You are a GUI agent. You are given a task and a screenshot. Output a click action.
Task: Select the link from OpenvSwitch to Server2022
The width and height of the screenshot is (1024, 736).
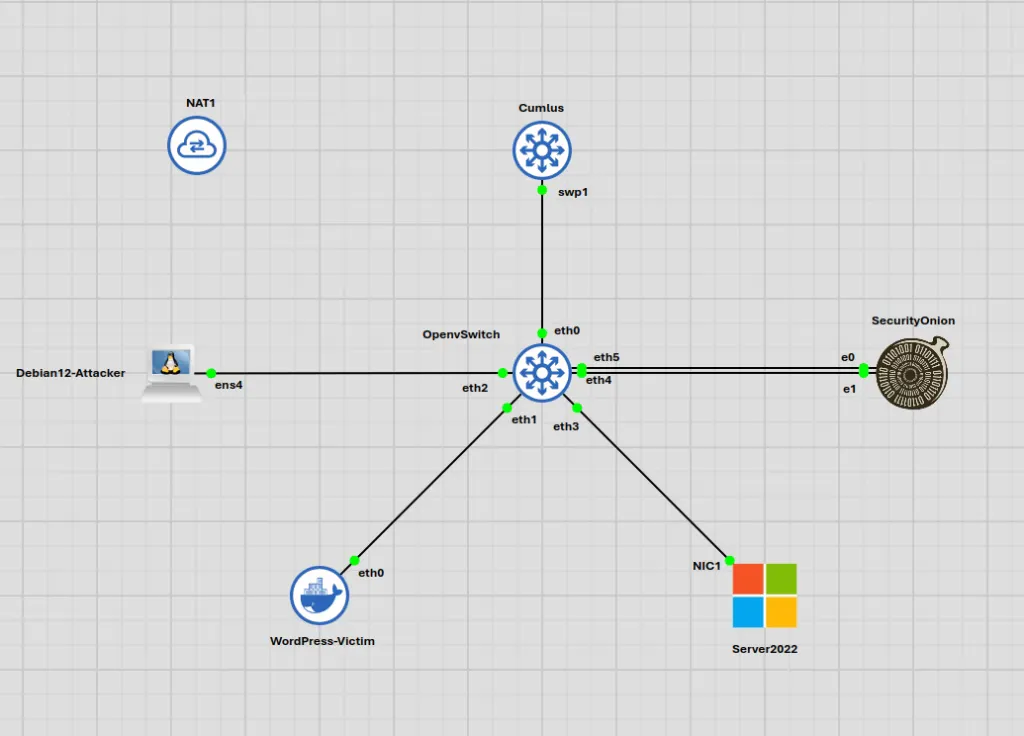click(x=653, y=484)
